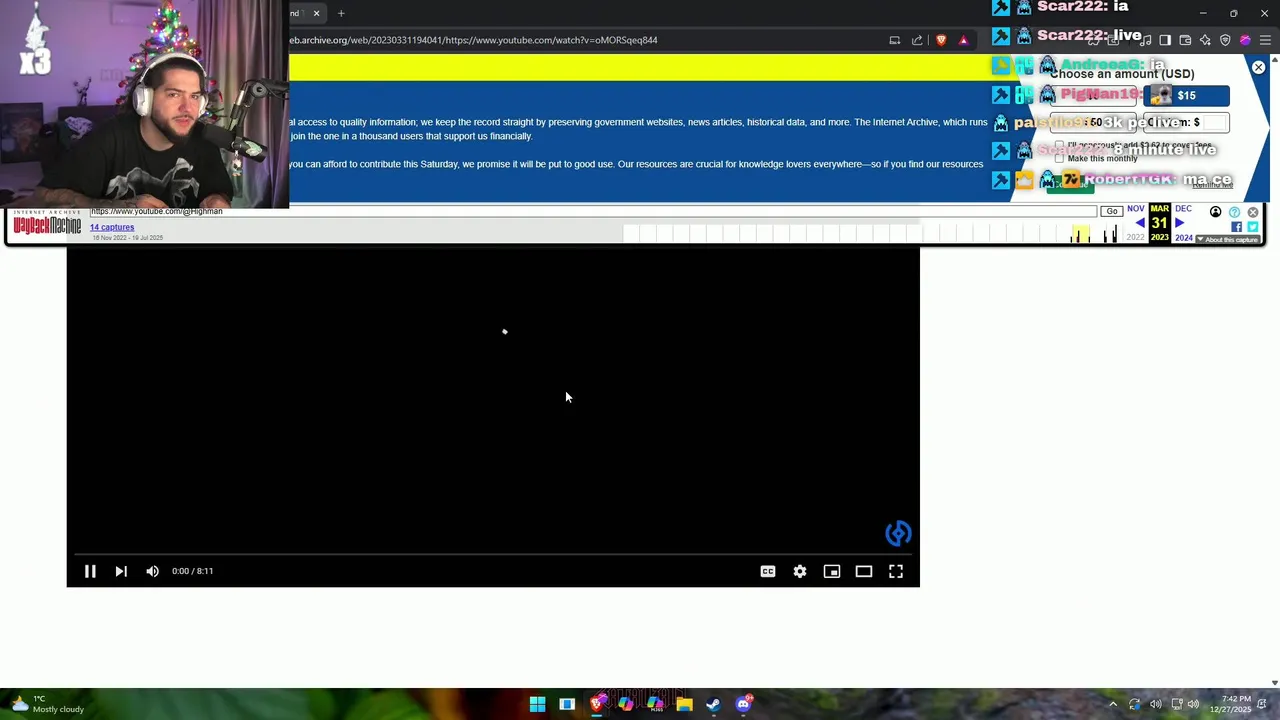Select the $15 donation amount
The image size is (1280, 720).
point(1186,95)
